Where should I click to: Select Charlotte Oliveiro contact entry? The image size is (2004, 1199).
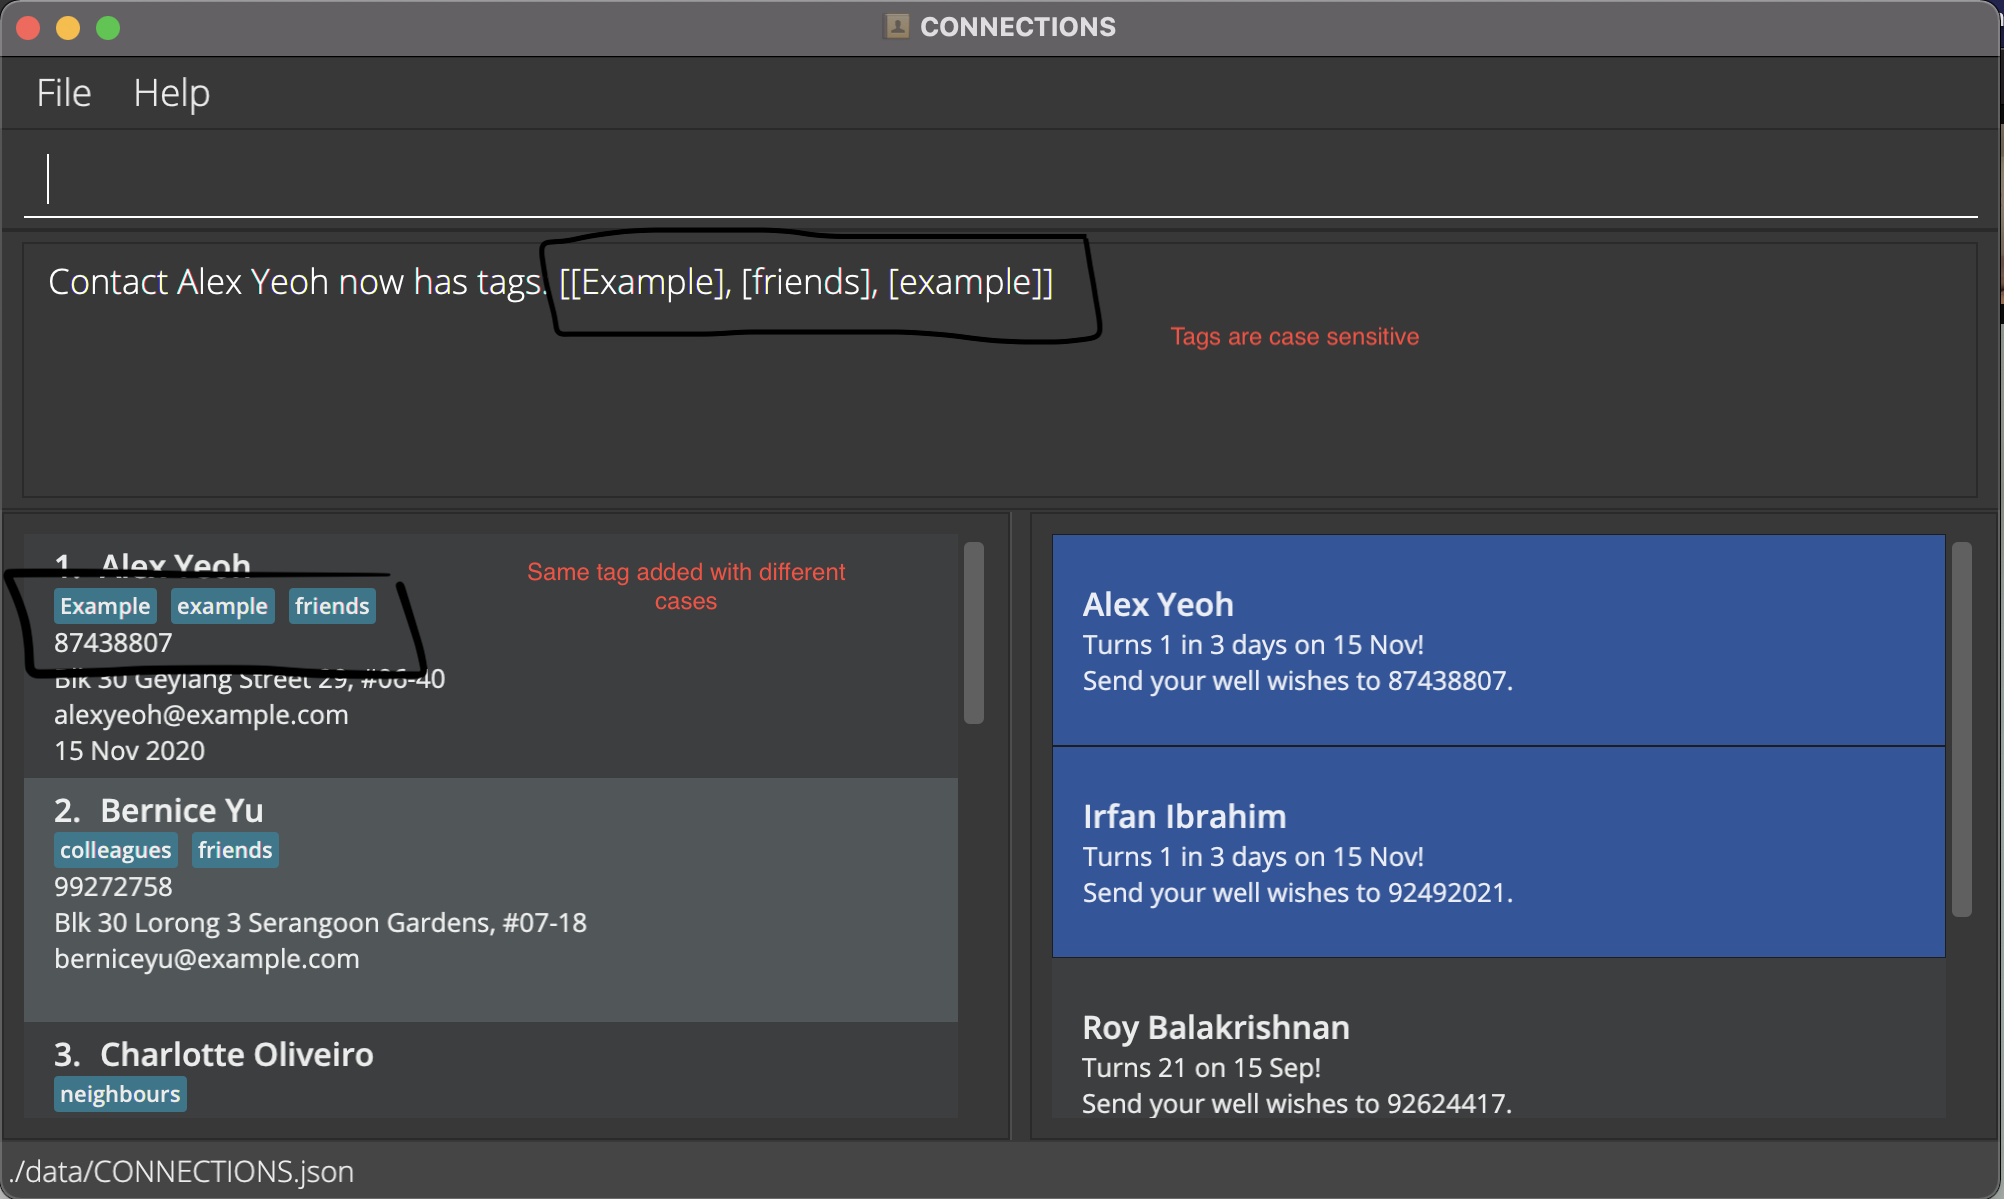[500, 1071]
